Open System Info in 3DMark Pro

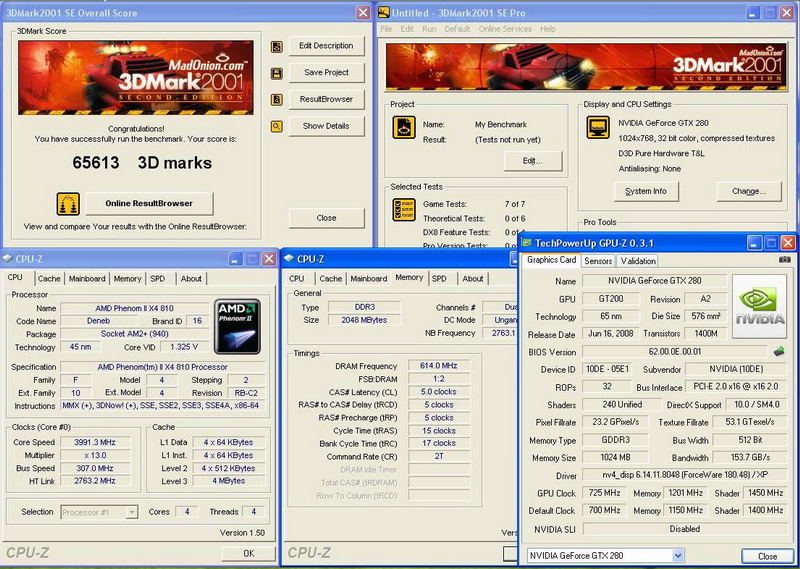pyautogui.click(x=646, y=191)
